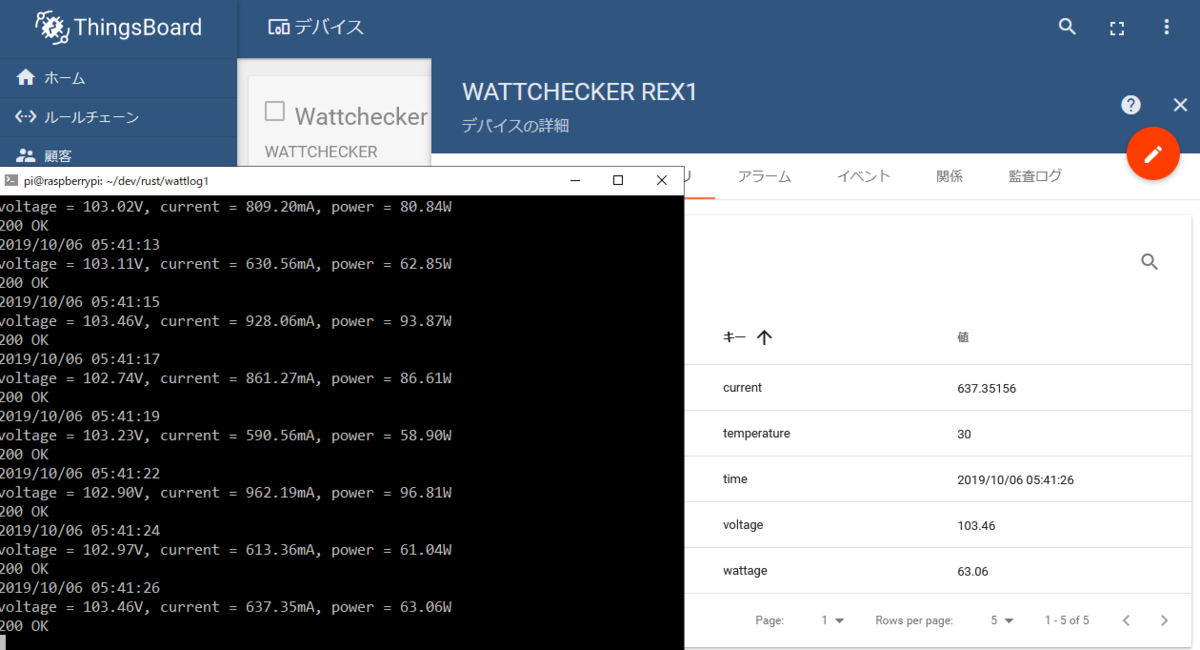The width and height of the screenshot is (1200, 650).
Task: Open the search icon in the top bar
Action: pos(1067,27)
